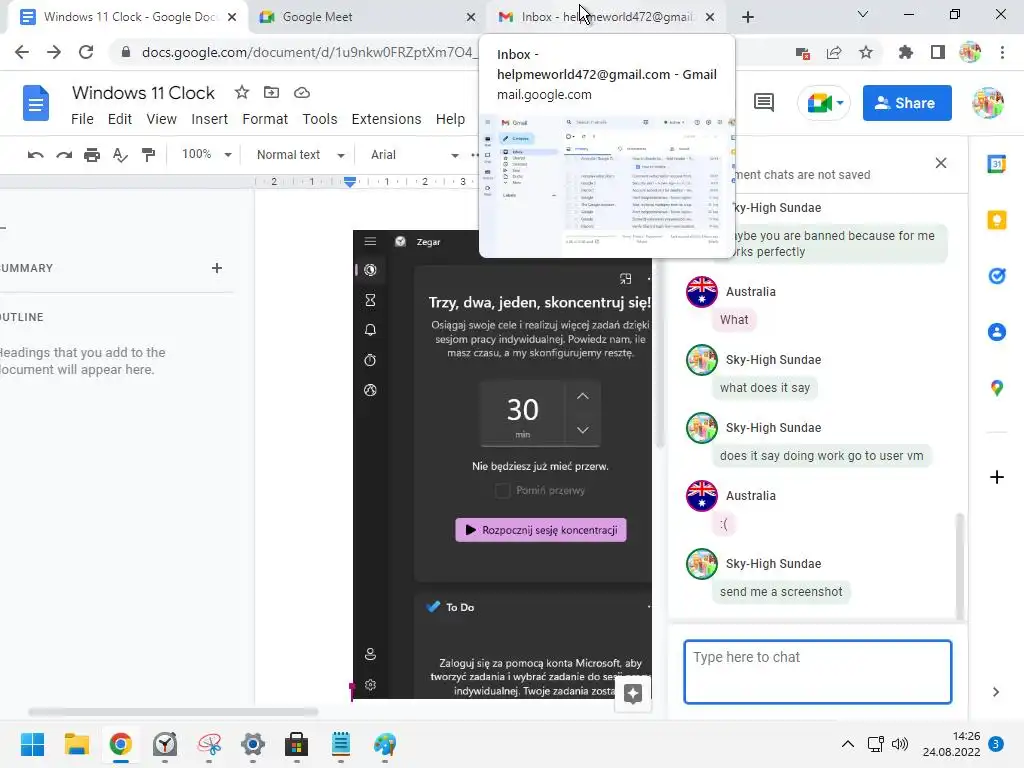Open the Extensions menu
This screenshot has height=768, width=1024.
click(x=386, y=119)
